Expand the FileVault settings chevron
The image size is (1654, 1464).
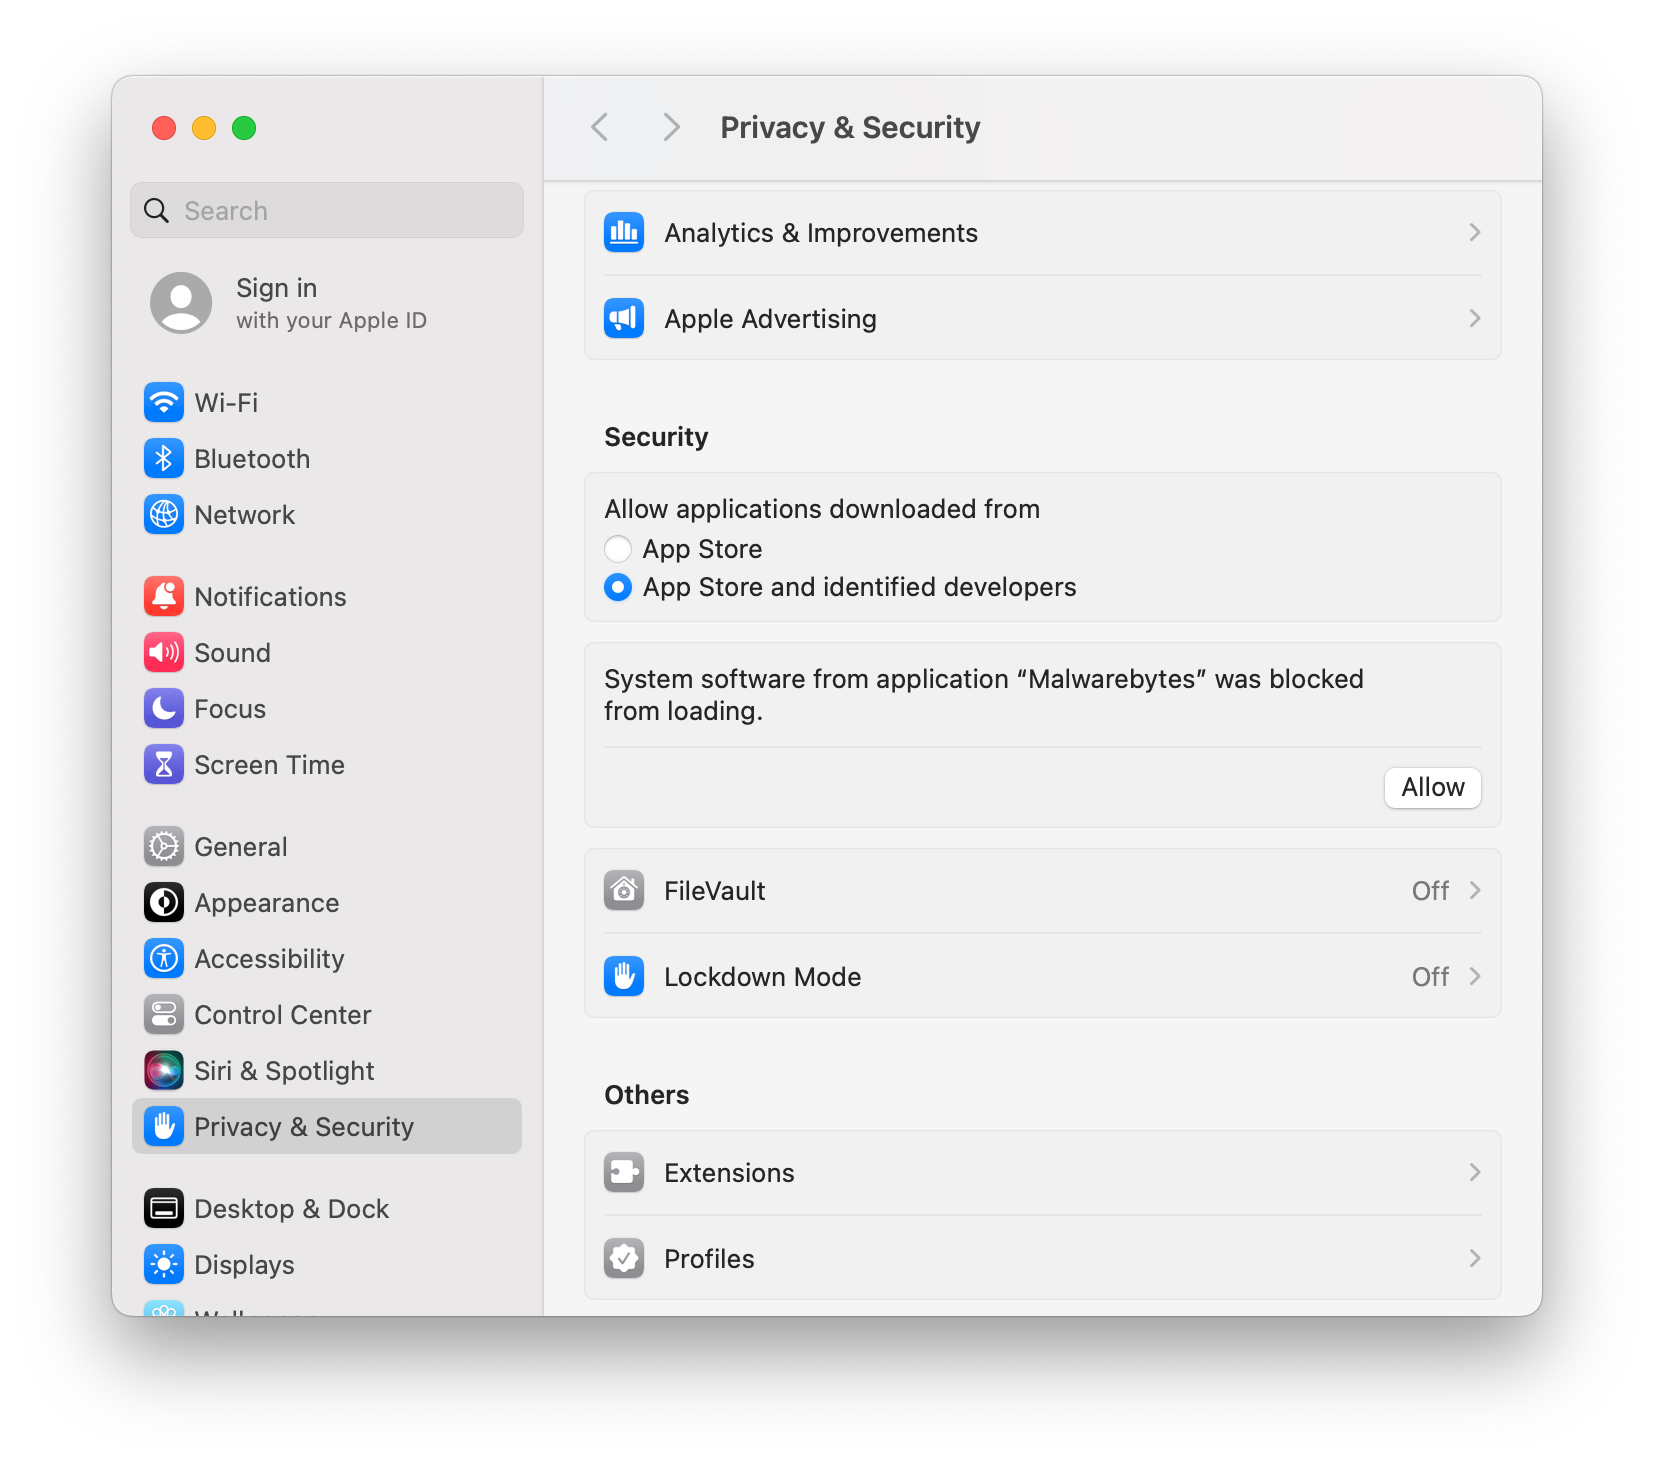tap(1474, 891)
